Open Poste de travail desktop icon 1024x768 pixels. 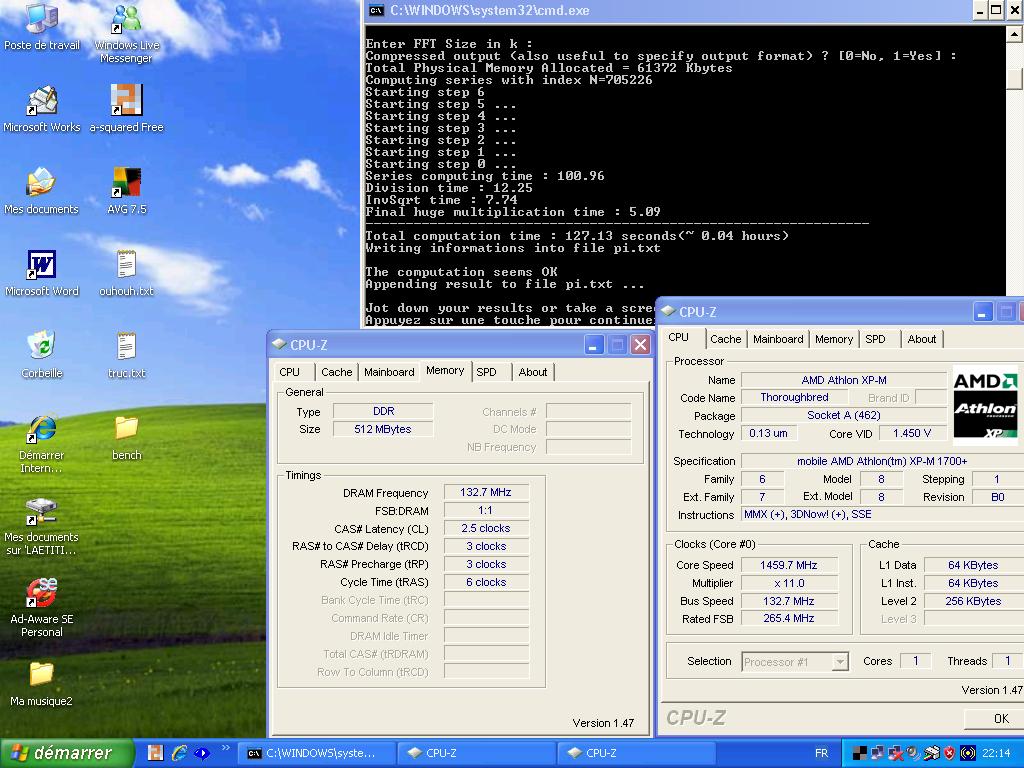pyautogui.click(x=41, y=26)
